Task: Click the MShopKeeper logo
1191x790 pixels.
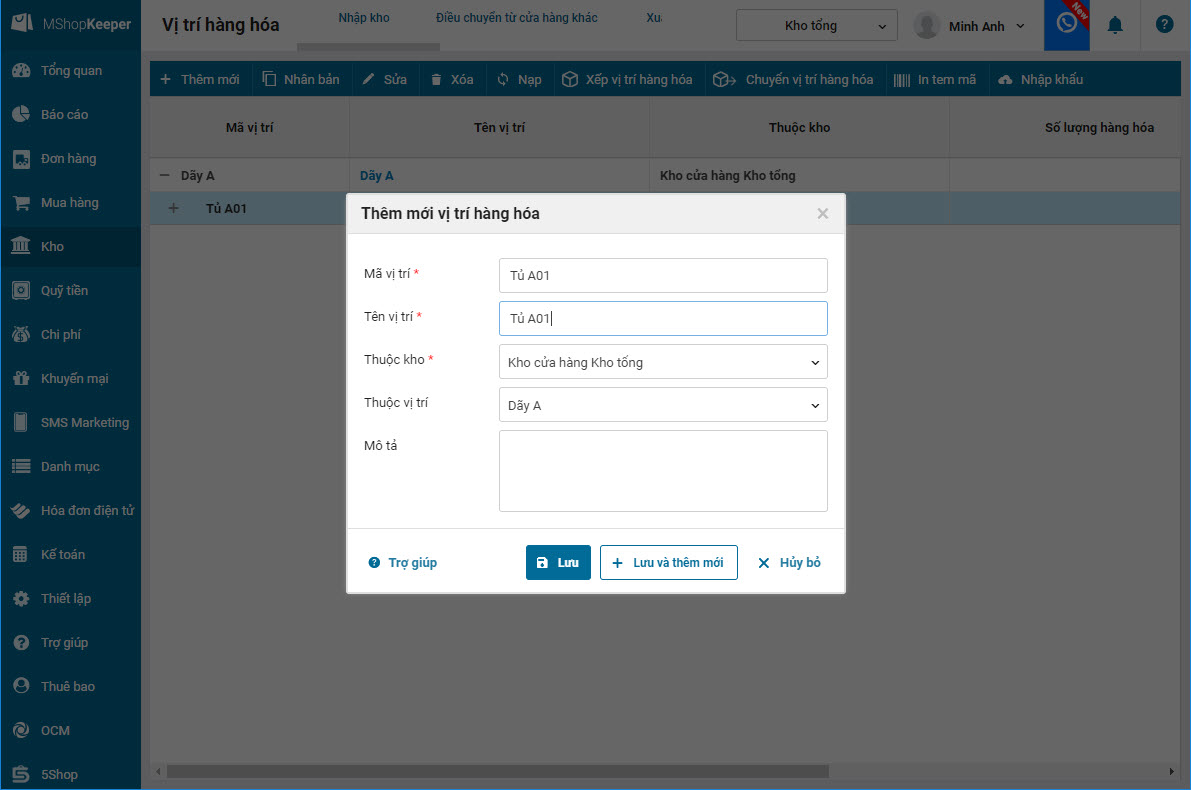Action: tap(71, 24)
